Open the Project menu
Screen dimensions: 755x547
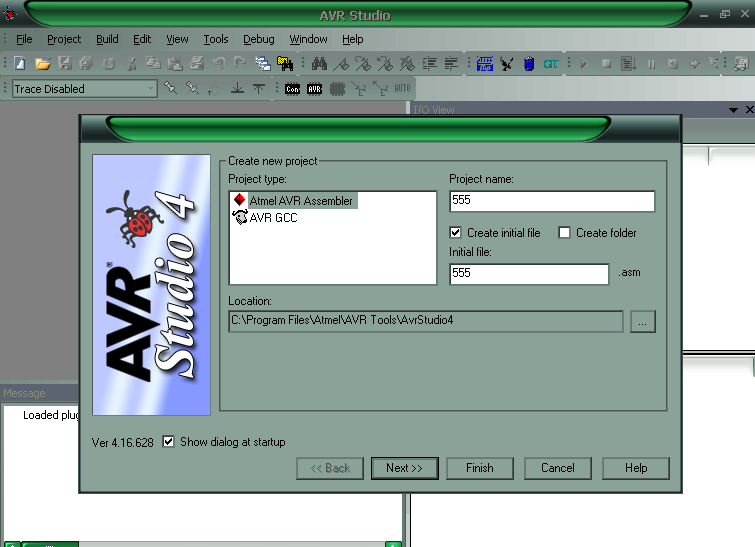pyautogui.click(x=64, y=39)
